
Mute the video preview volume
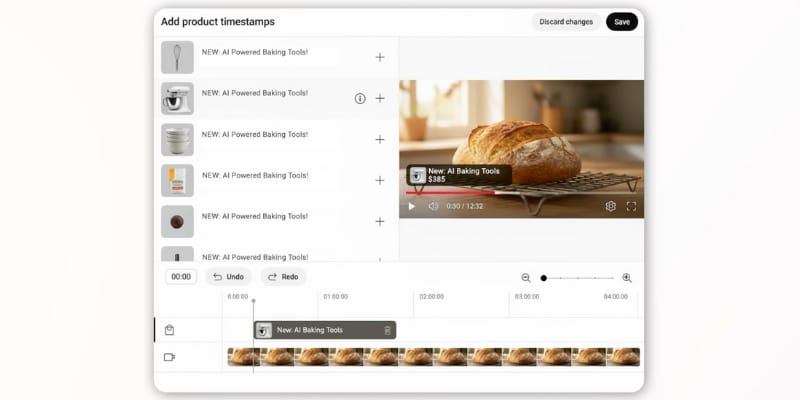pyautogui.click(x=433, y=206)
